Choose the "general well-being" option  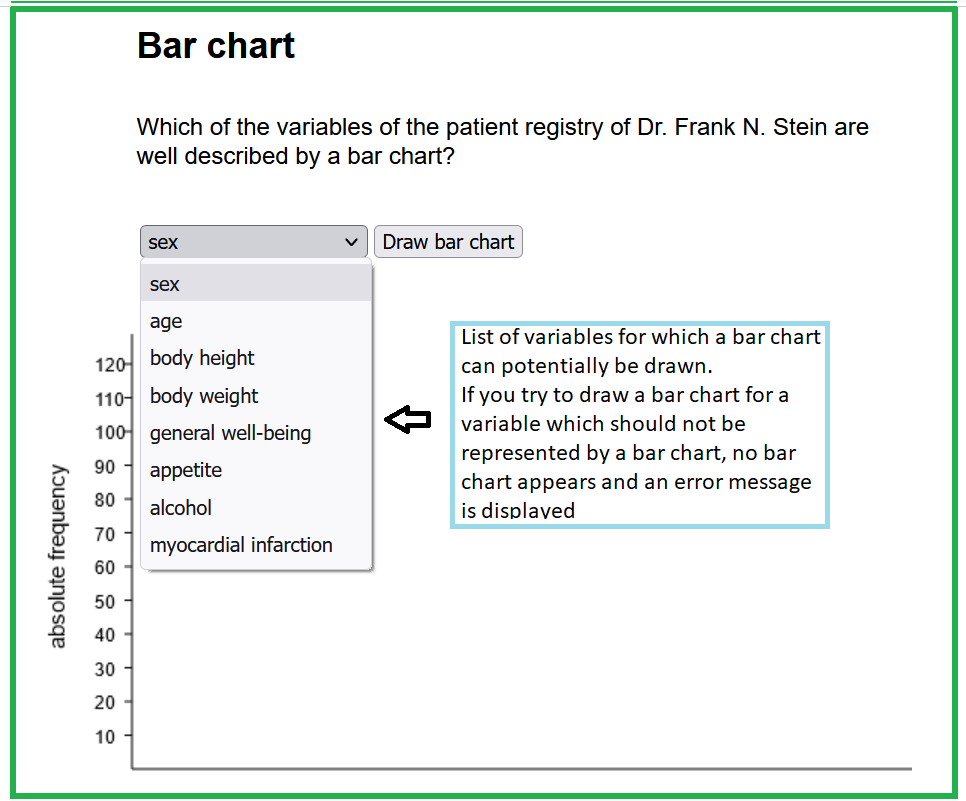click(230, 433)
